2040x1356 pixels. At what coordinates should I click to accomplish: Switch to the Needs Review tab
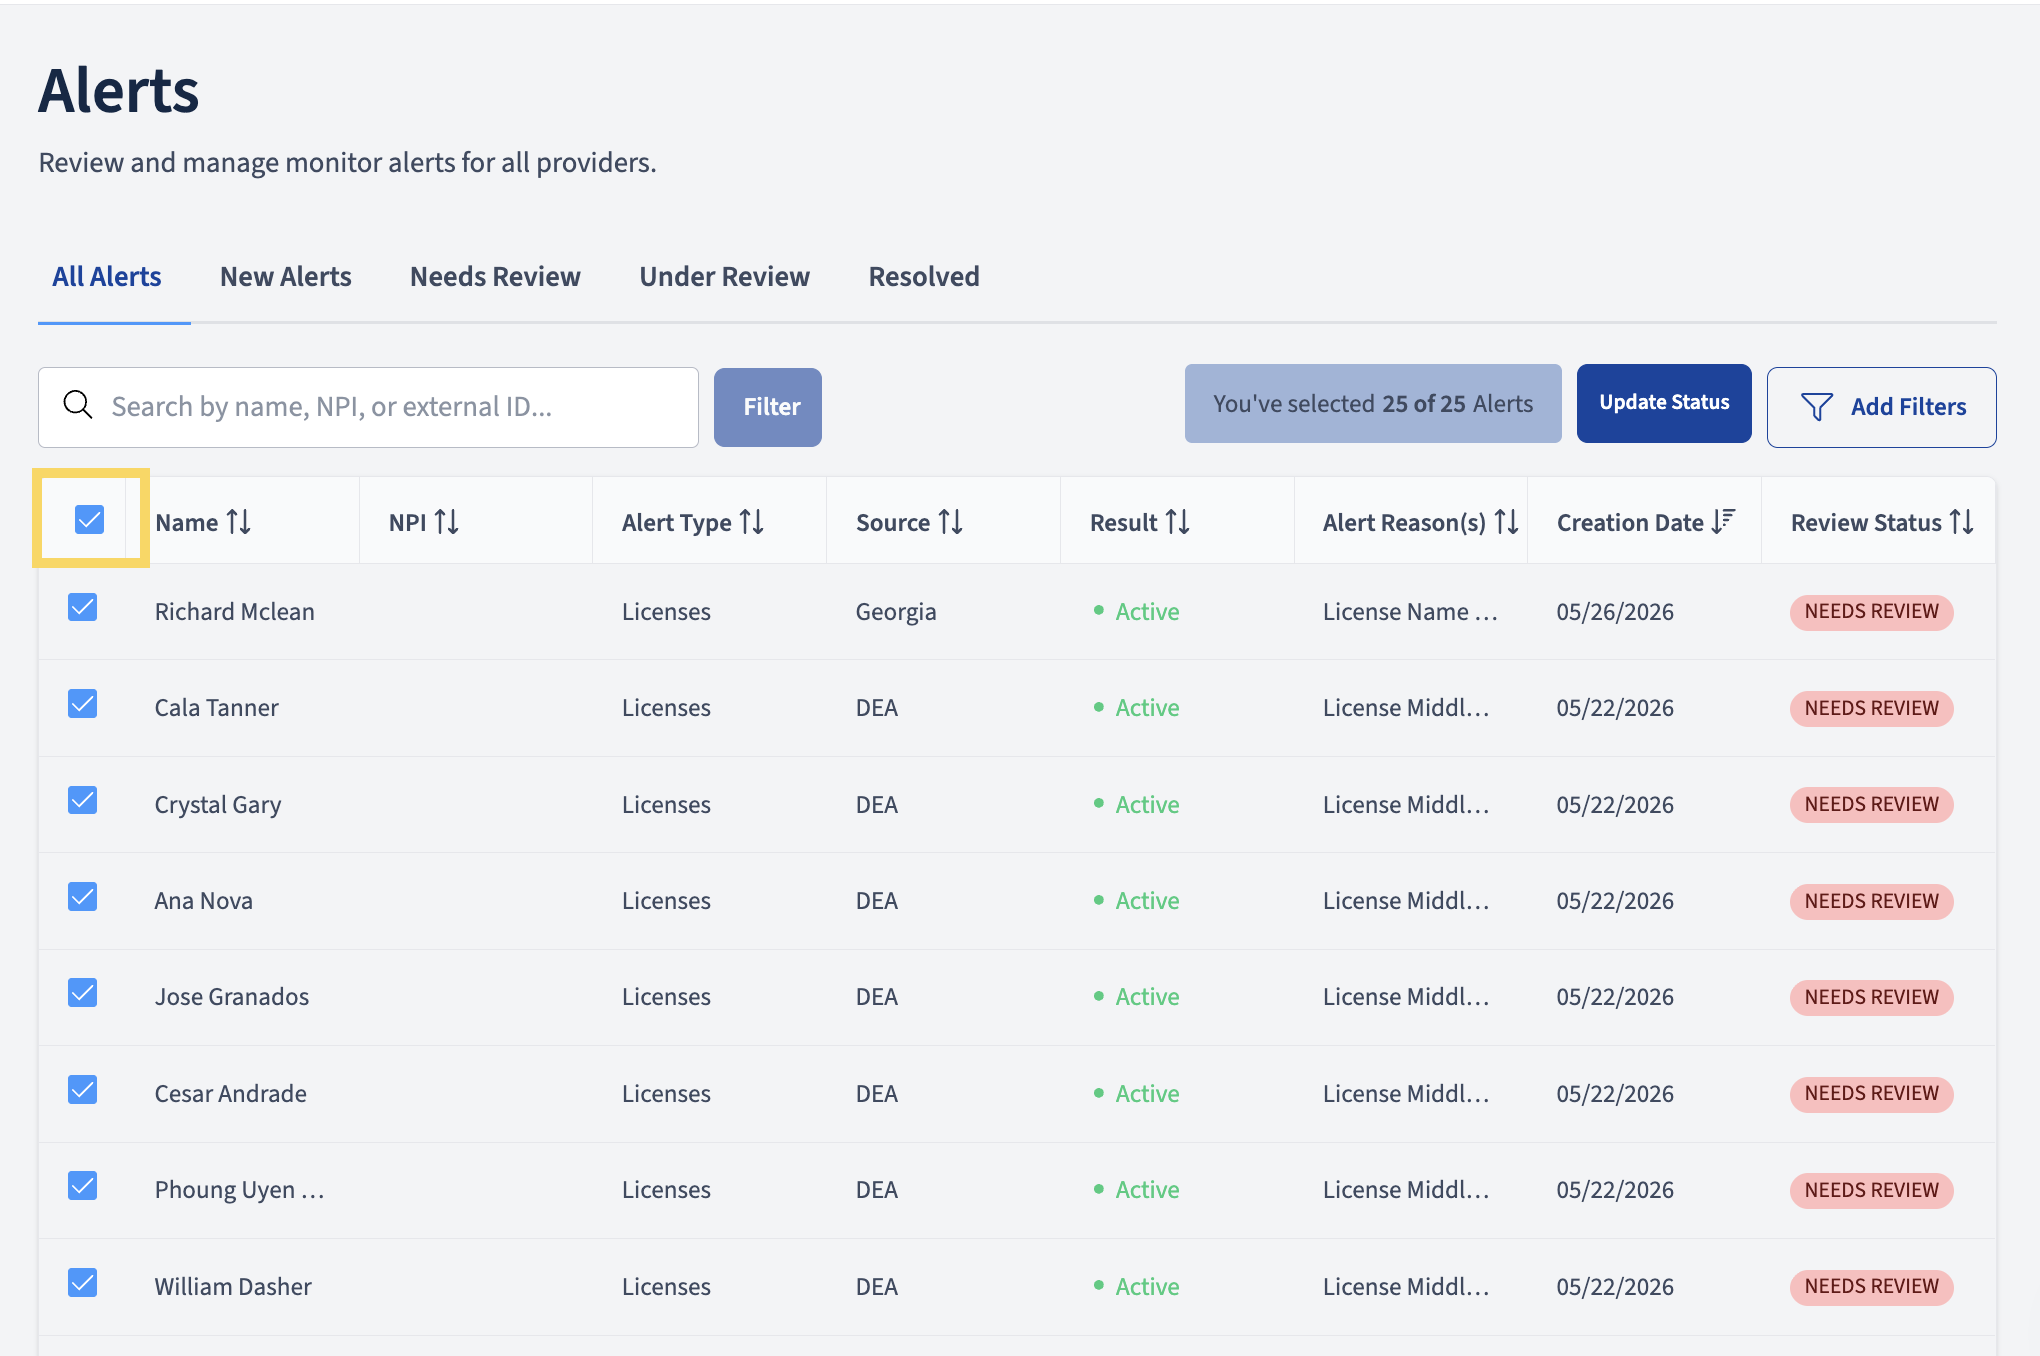tap(495, 277)
